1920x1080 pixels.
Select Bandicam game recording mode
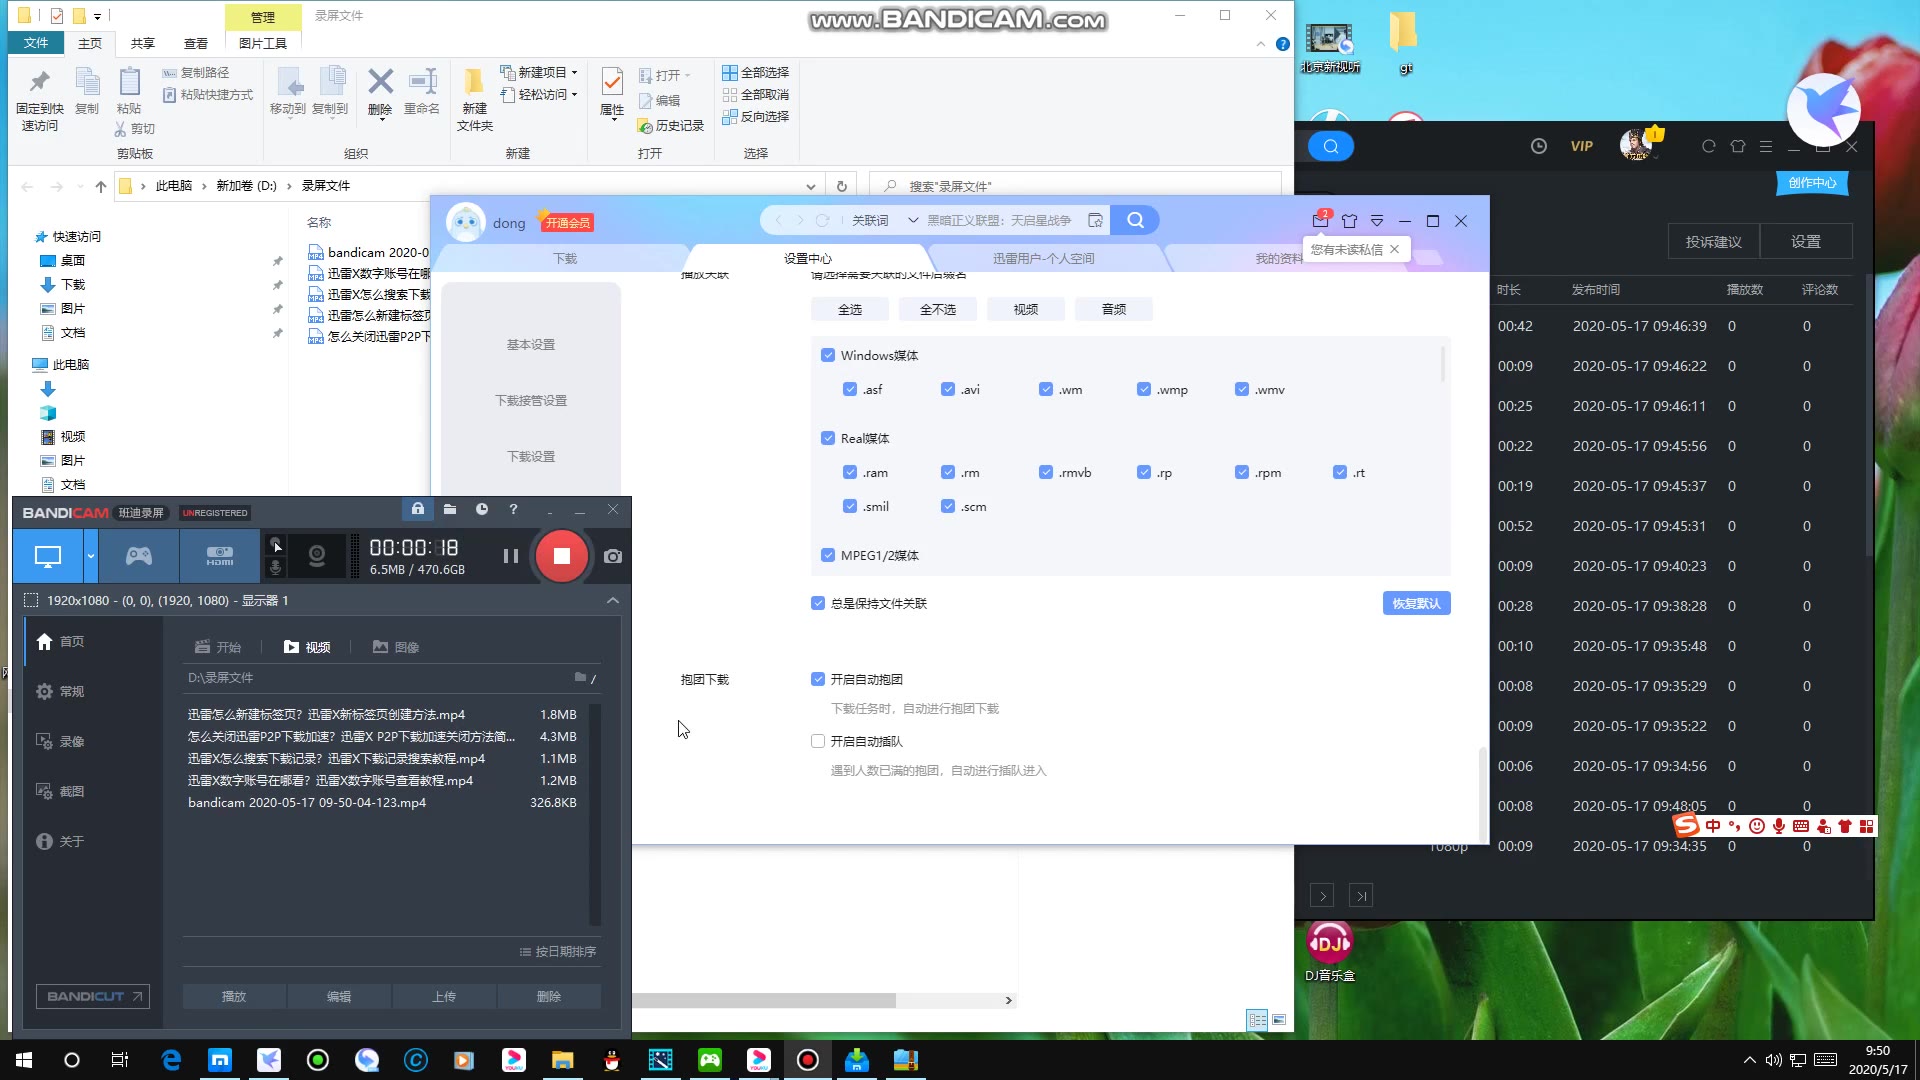click(x=139, y=556)
